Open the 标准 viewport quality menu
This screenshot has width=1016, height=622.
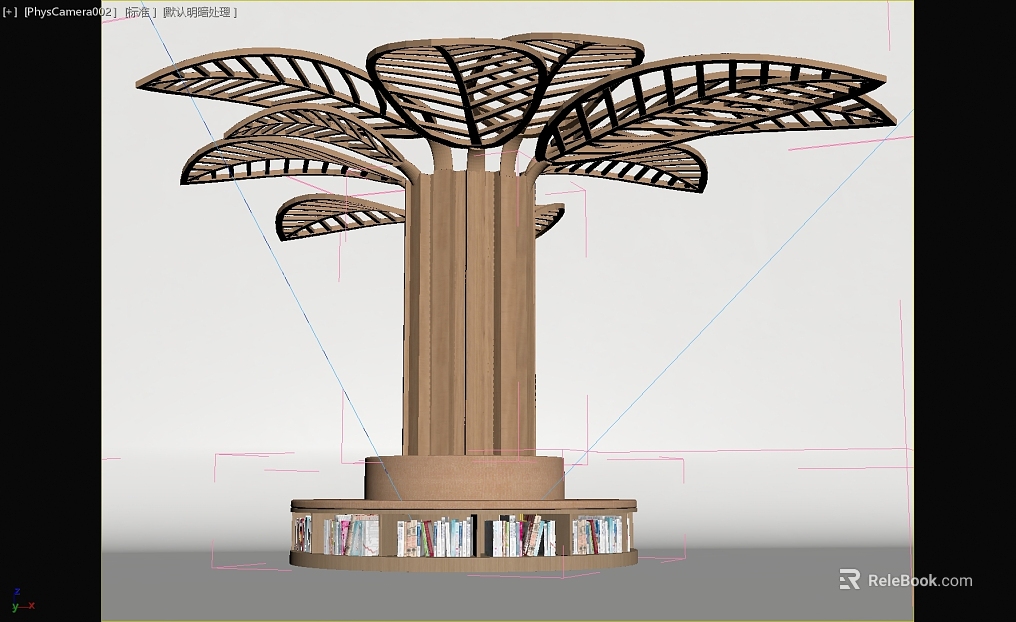pyautogui.click(x=141, y=12)
